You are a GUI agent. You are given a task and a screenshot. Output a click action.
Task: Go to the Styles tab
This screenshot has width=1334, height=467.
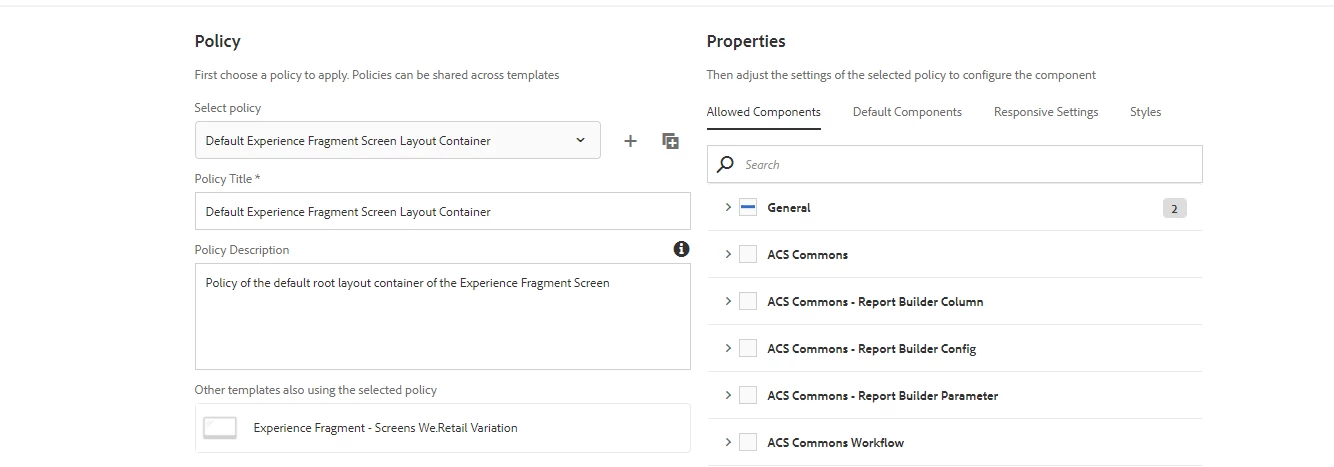point(1145,112)
